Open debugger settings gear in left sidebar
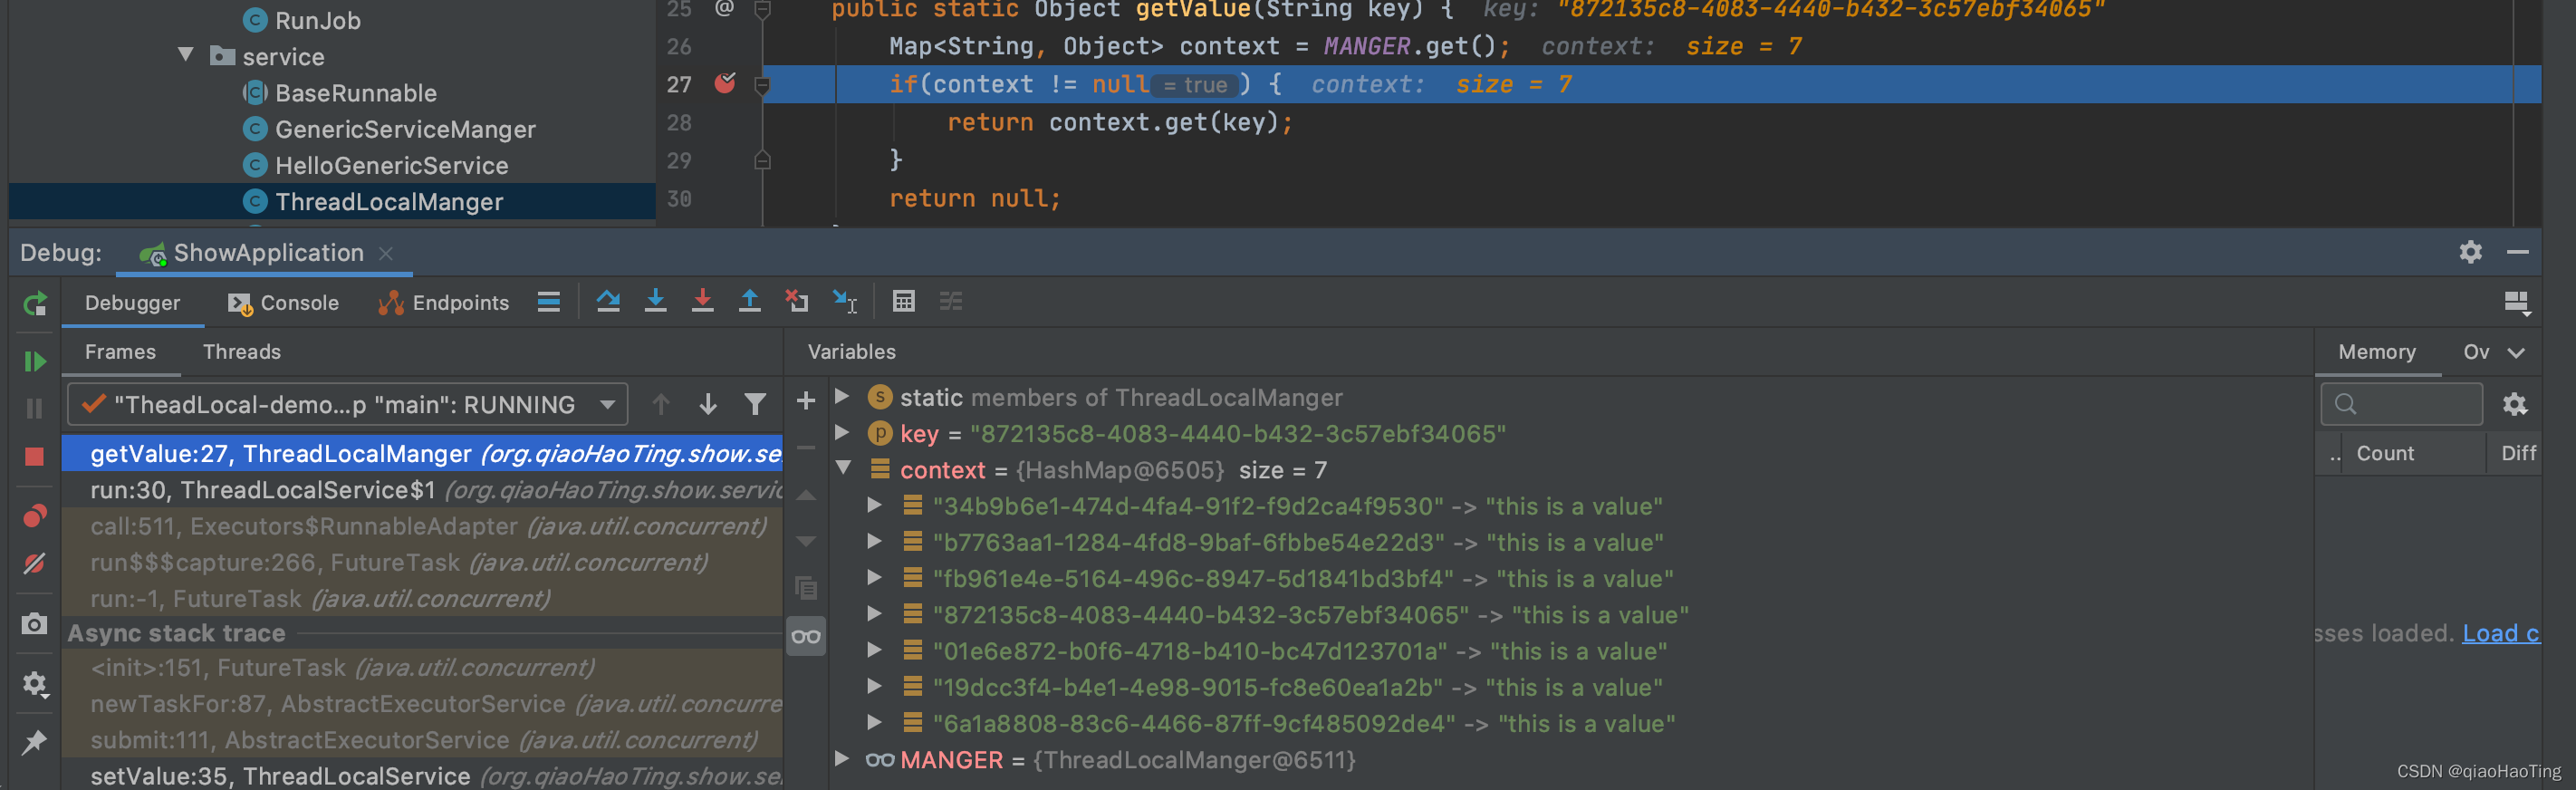 [x=35, y=684]
